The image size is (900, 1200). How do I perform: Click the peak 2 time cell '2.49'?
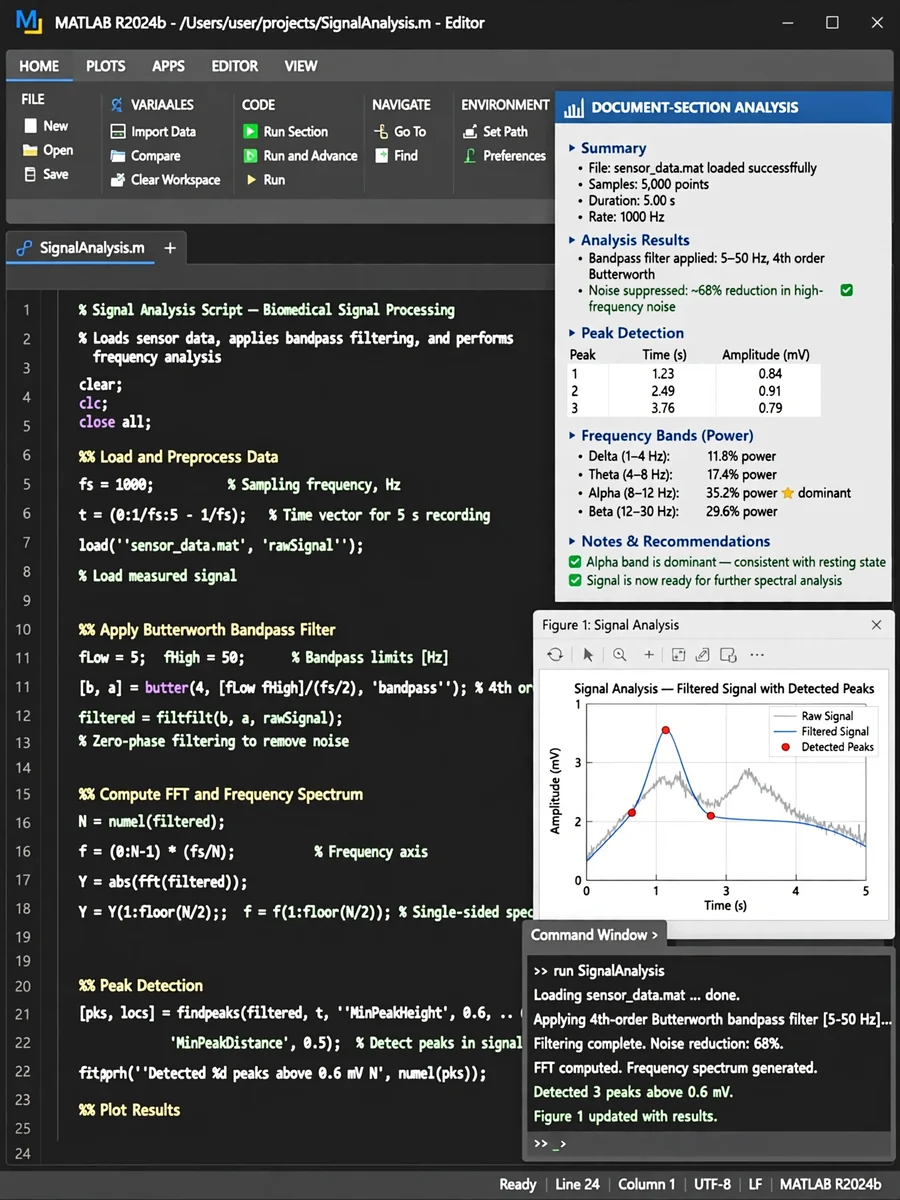coord(662,391)
